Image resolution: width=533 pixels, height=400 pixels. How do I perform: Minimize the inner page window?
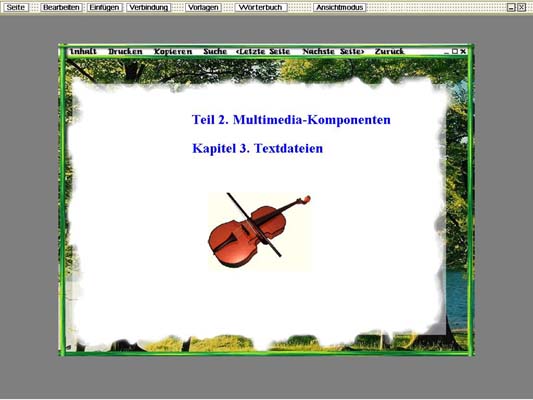[x=447, y=52]
